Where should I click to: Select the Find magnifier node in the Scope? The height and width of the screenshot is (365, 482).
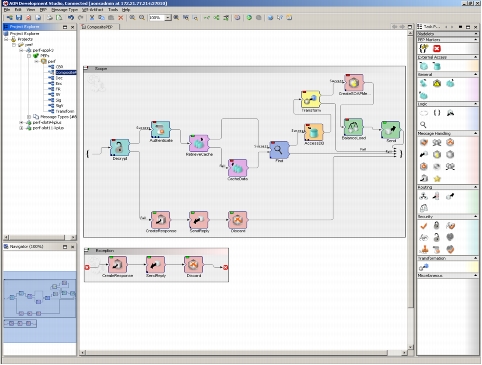pyautogui.click(x=279, y=150)
